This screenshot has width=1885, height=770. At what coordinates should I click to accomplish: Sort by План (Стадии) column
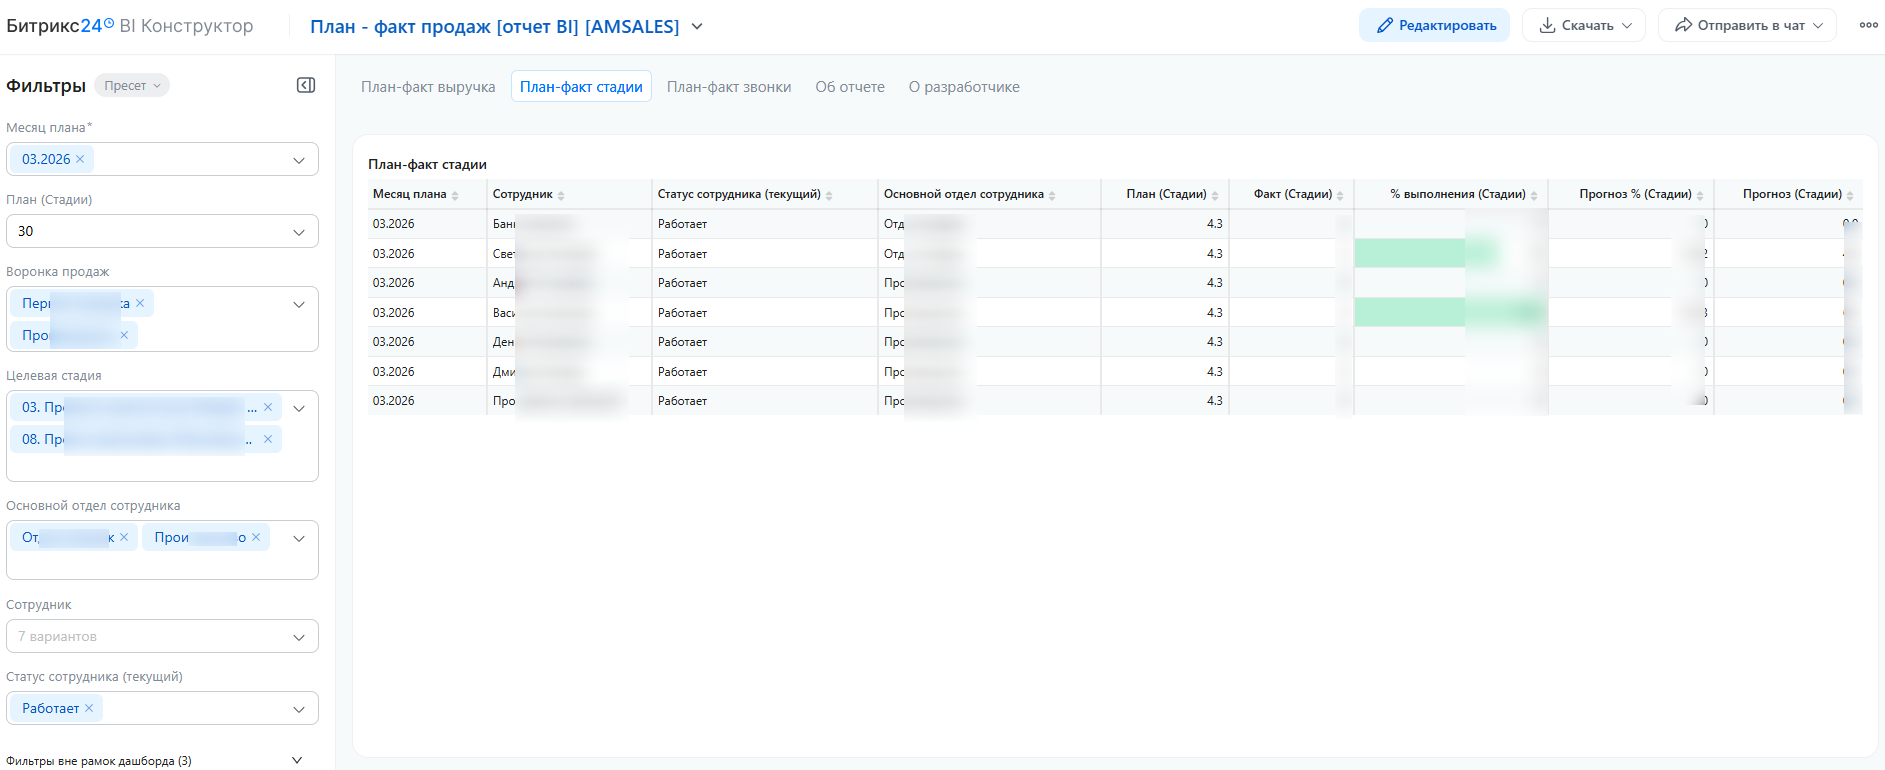[1166, 194]
